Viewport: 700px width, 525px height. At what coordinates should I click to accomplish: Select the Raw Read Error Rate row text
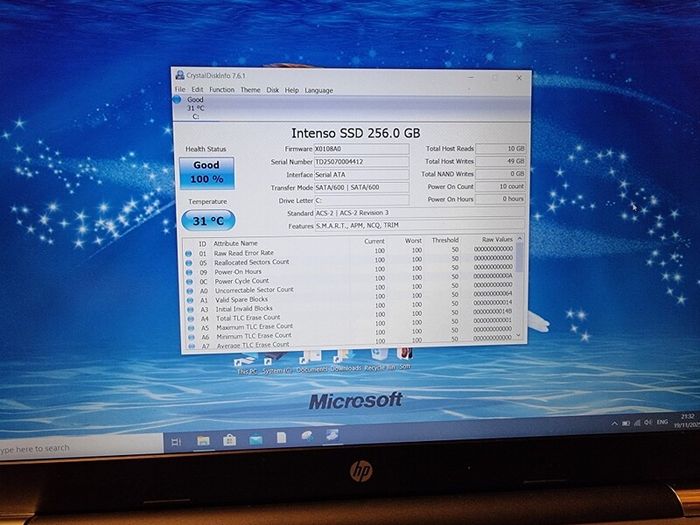click(x=244, y=253)
